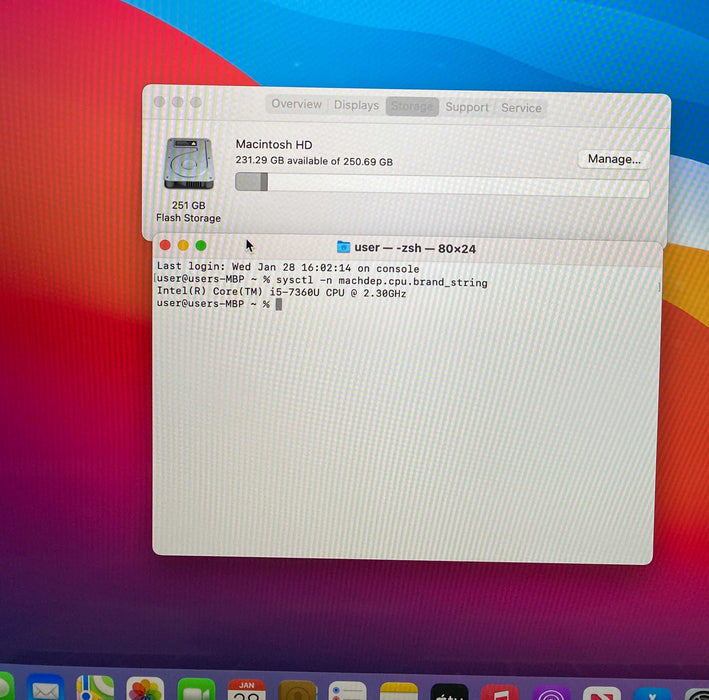
Task: Click the Terminal title user — -zsh — 80×24
Action: [x=415, y=248]
